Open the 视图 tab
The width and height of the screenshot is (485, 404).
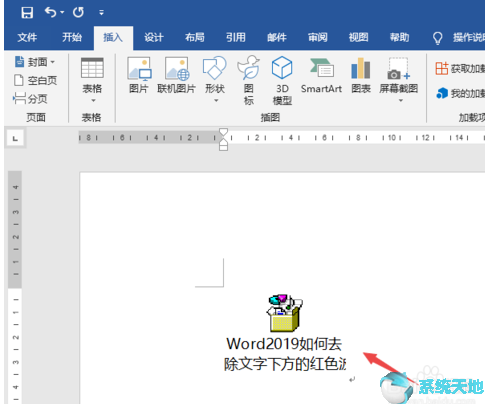pyautogui.click(x=359, y=37)
